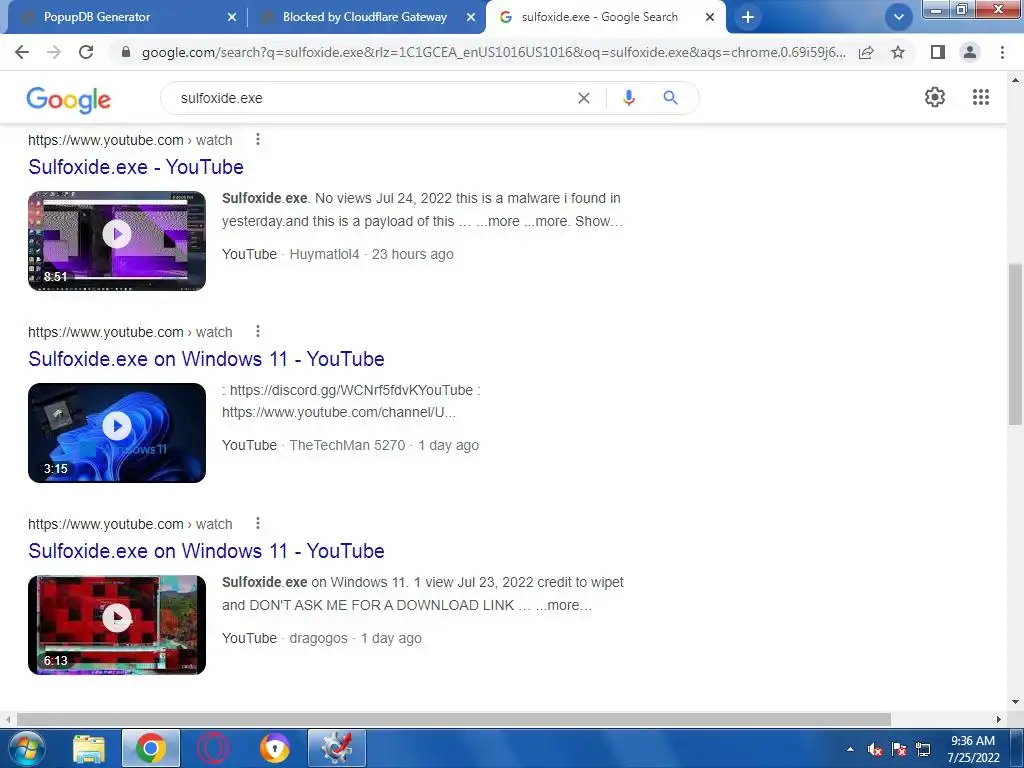Open the gear tool taskbar app
This screenshot has height=768, width=1024.
336,748
